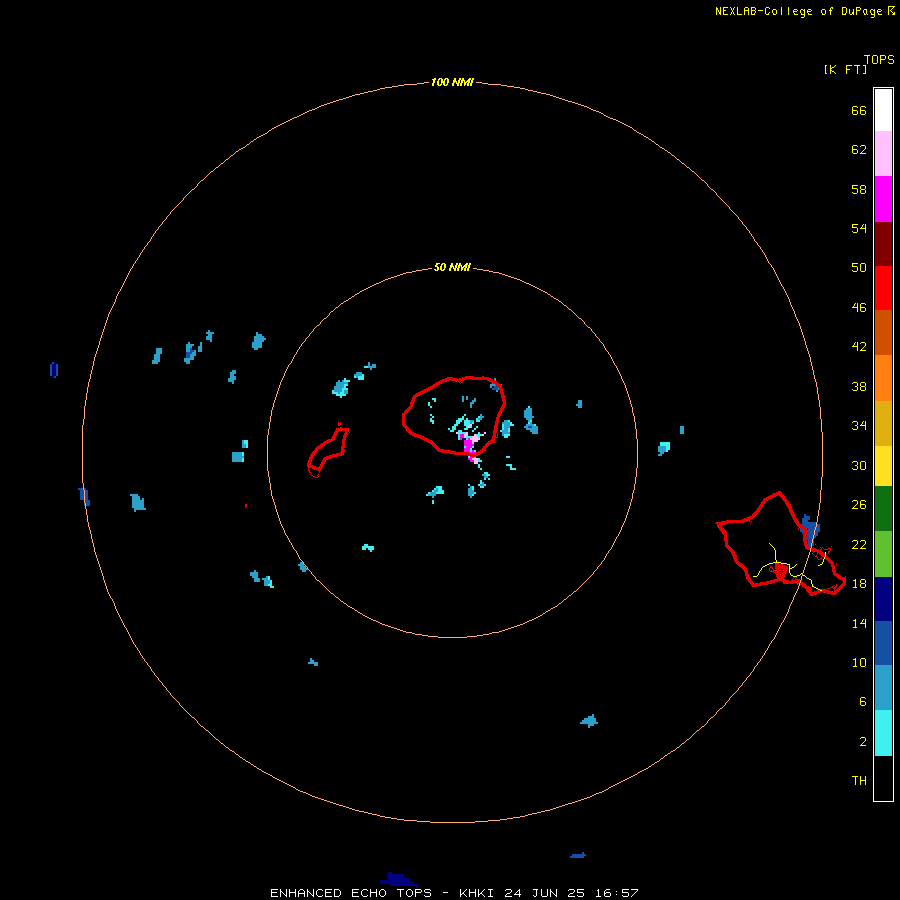Click the red island outline on the right edge
Screen dimensions: 900x900
[x=781, y=544]
